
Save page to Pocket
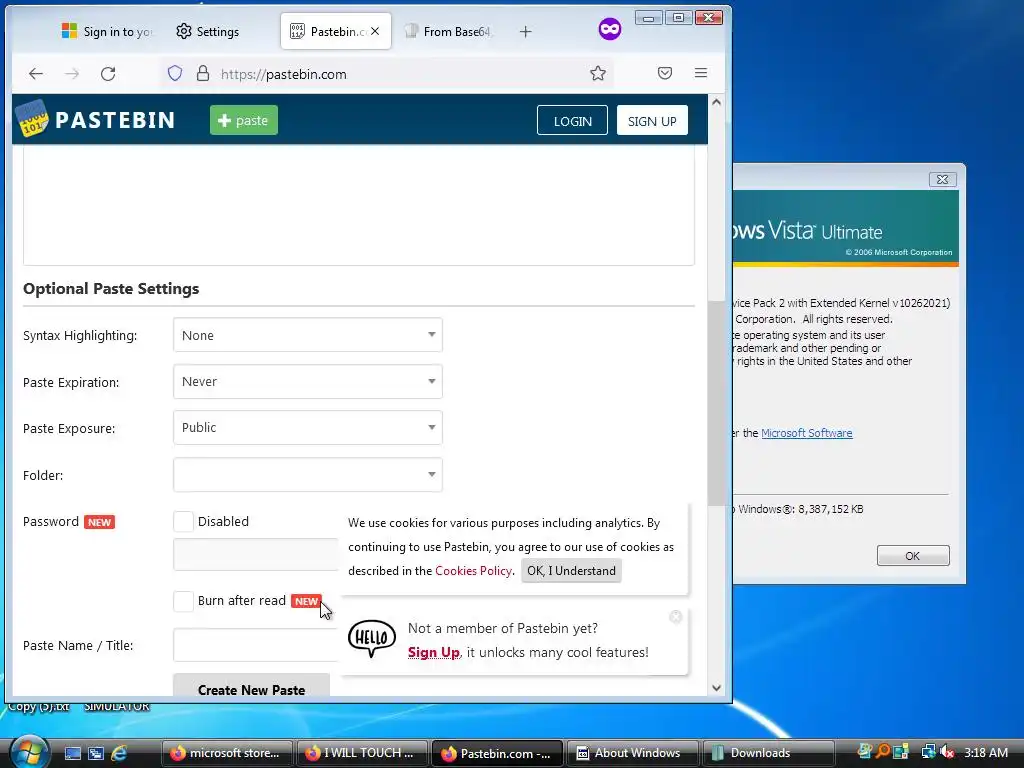click(665, 73)
